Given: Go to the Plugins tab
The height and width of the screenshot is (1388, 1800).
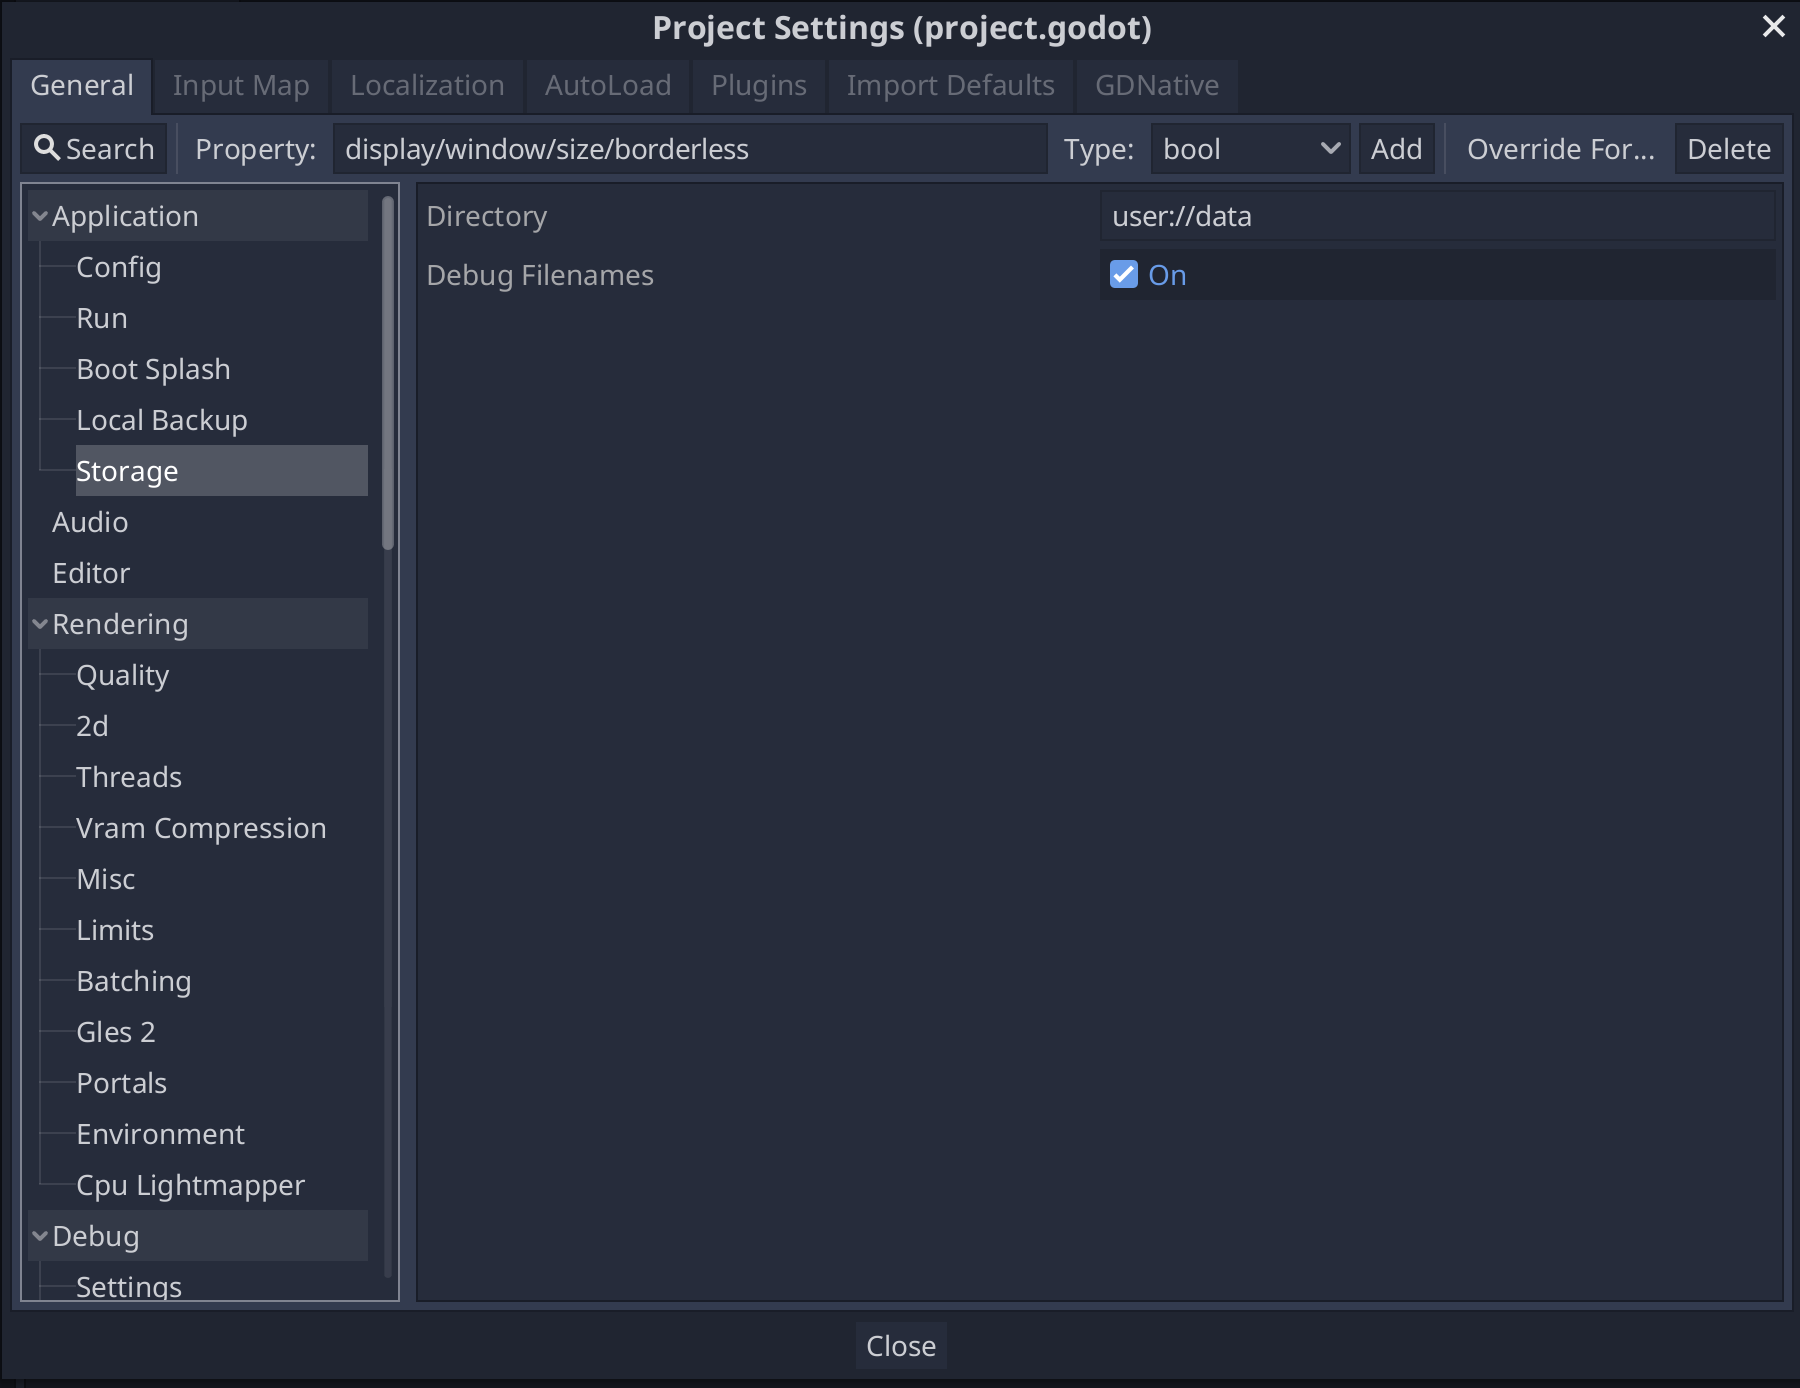Looking at the screenshot, I should pos(759,86).
